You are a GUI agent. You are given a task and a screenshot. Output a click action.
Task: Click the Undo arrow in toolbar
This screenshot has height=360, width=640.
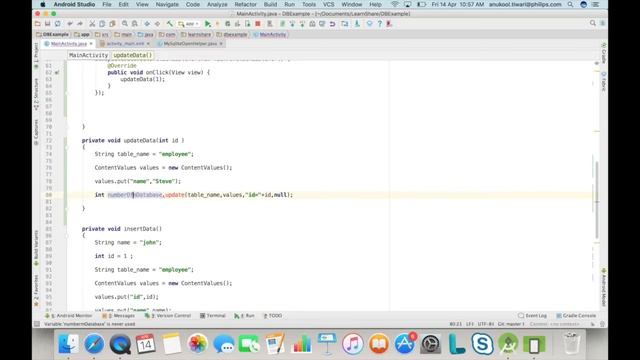coord(70,24)
